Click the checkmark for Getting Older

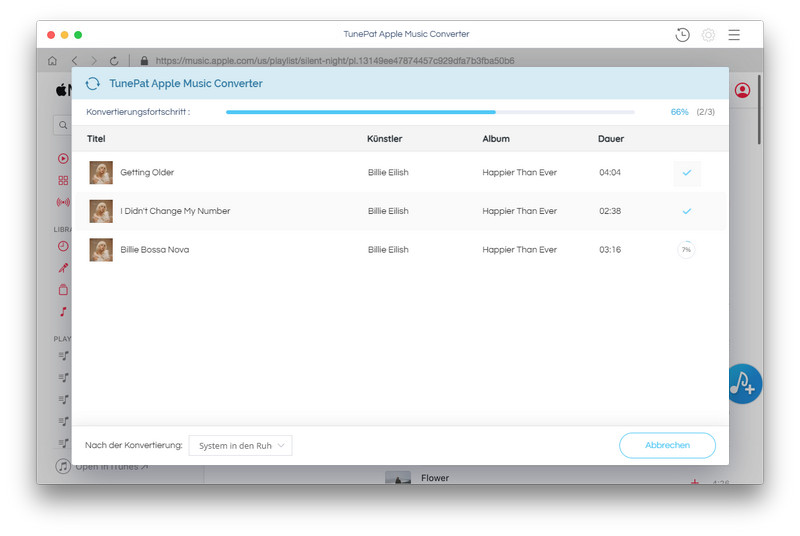687,173
